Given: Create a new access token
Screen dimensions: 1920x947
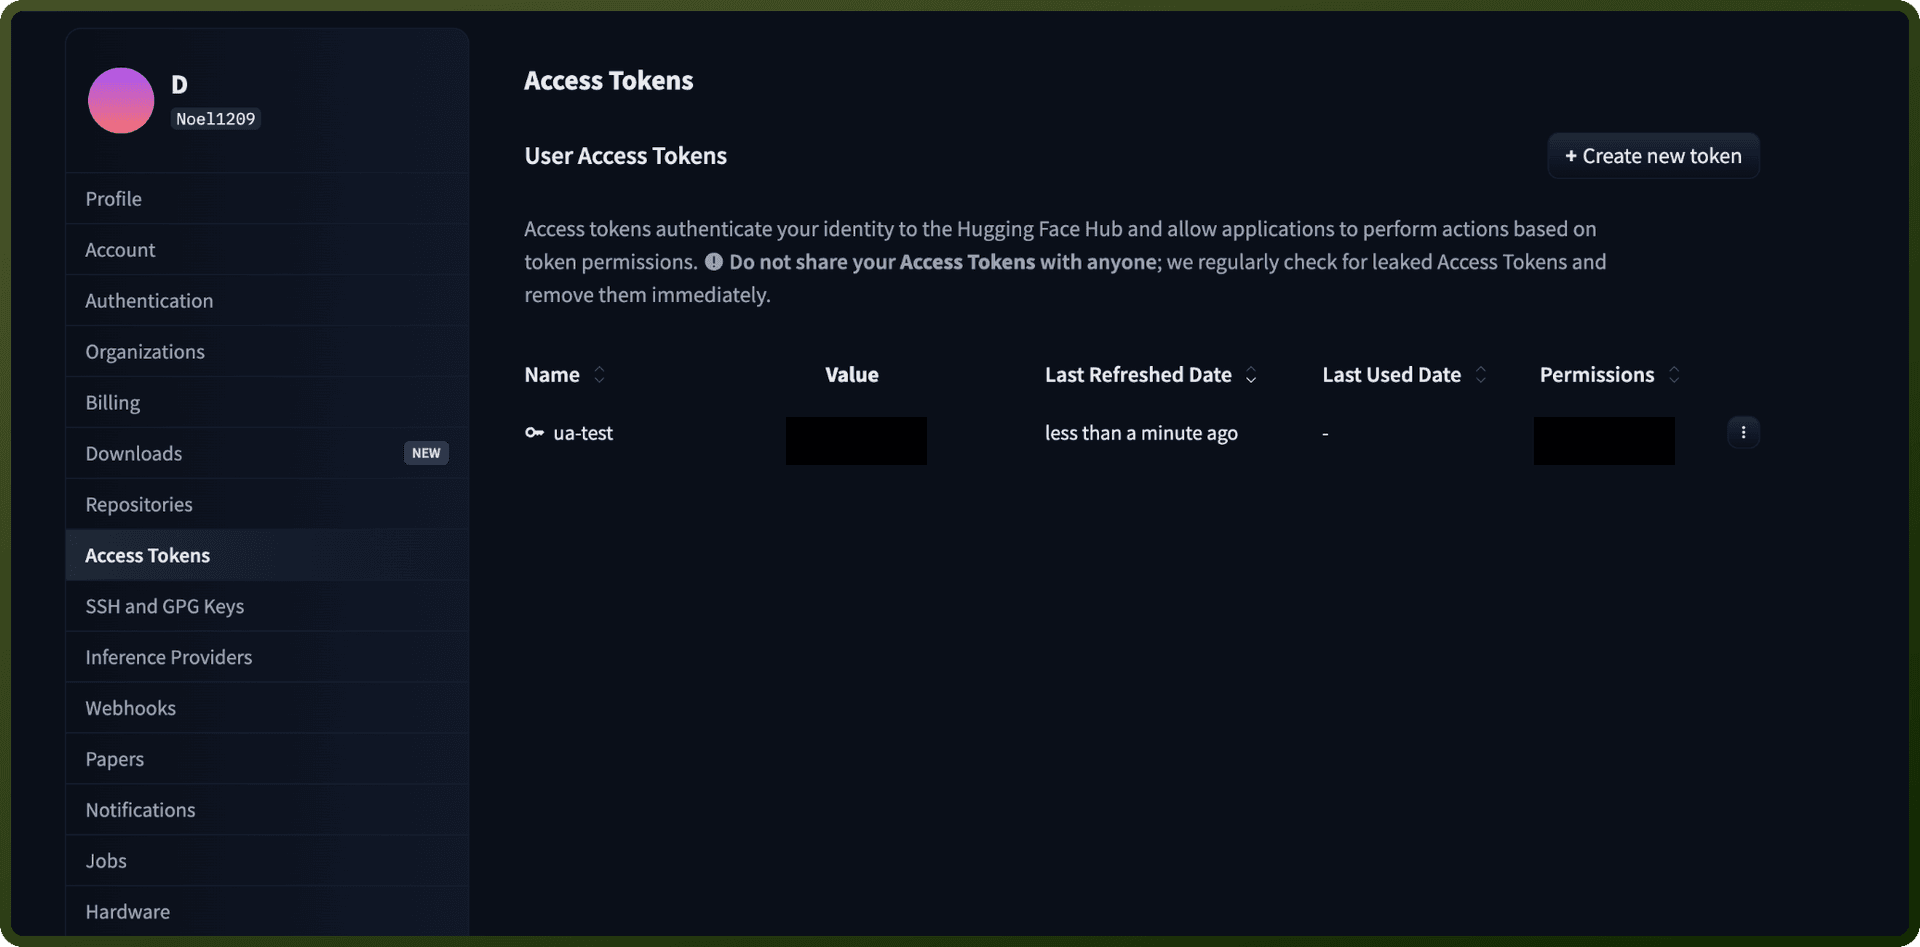Looking at the screenshot, I should point(1653,156).
